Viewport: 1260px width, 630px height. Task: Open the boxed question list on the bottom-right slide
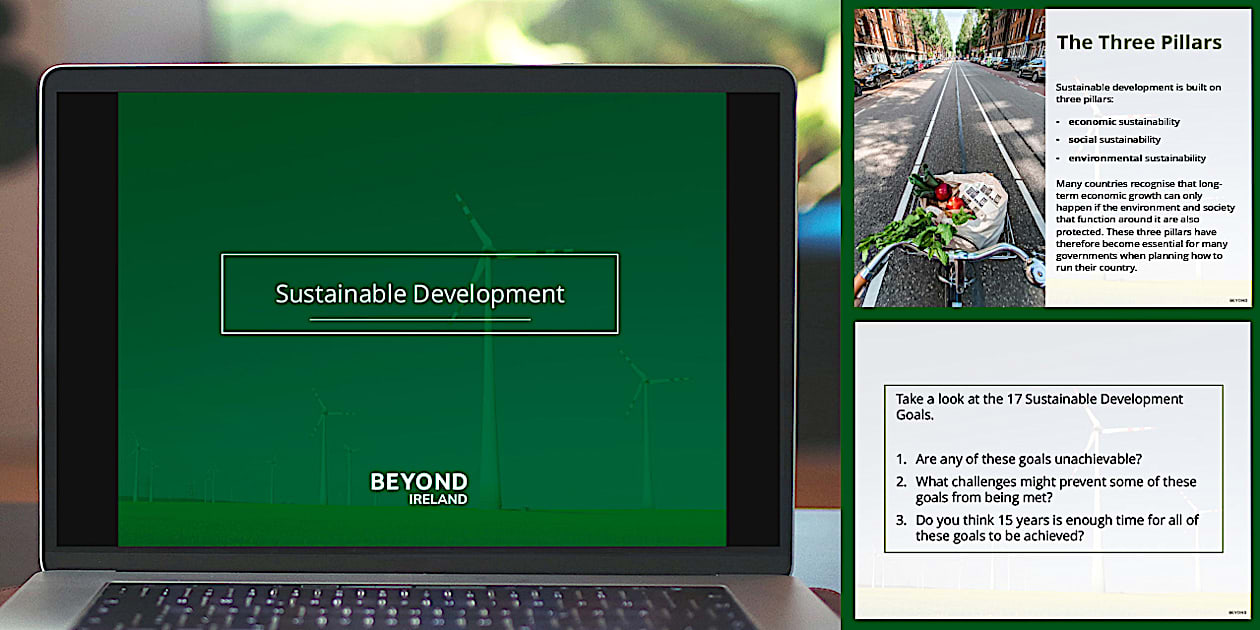click(x=1055, y=468)
